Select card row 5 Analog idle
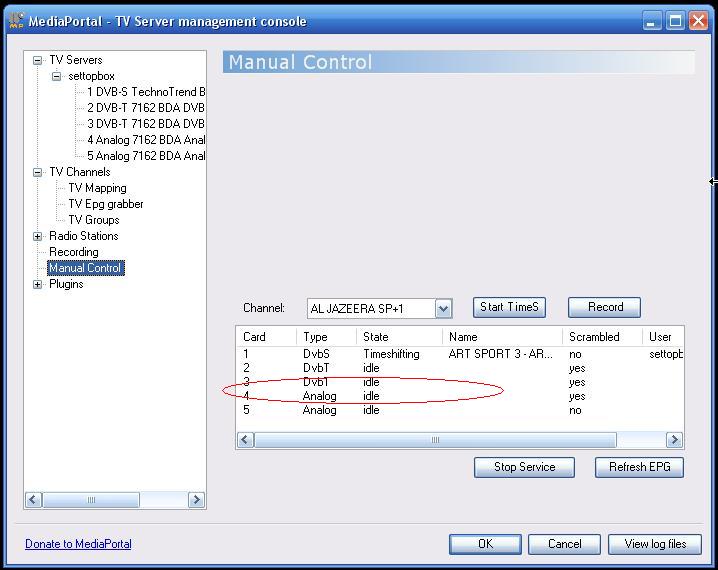 click(460, 411)
